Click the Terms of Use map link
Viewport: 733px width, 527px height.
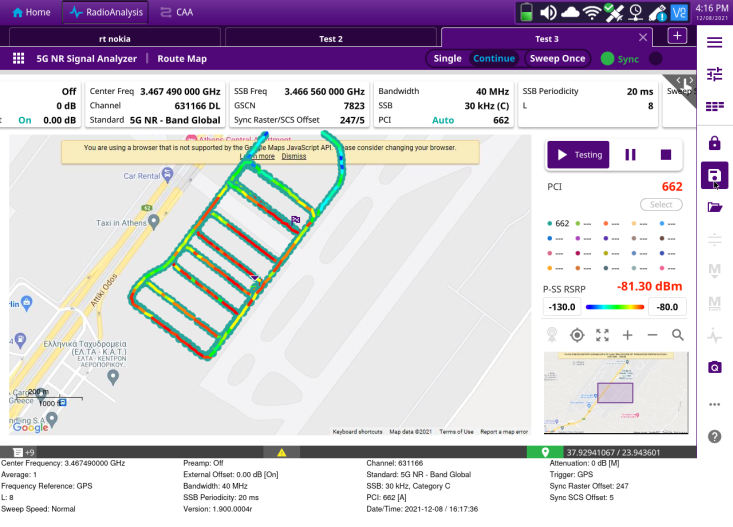pos(456,432)
